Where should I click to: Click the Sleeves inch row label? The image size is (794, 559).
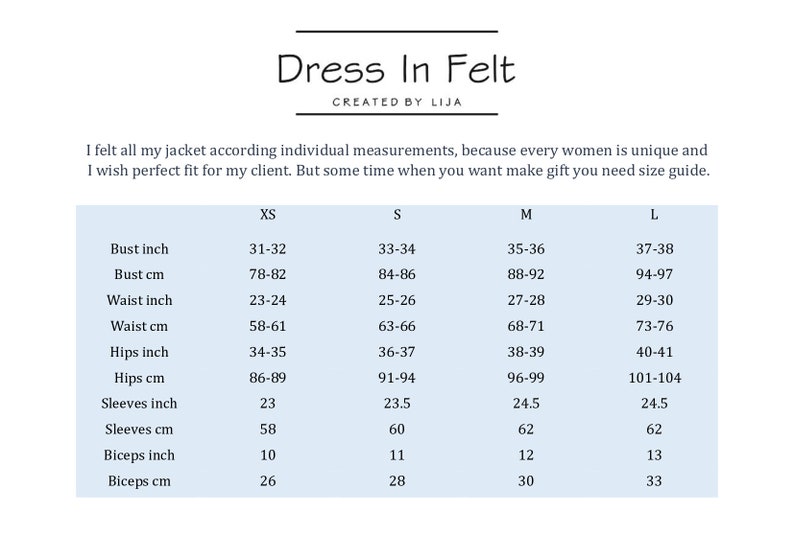click(139, 404)
